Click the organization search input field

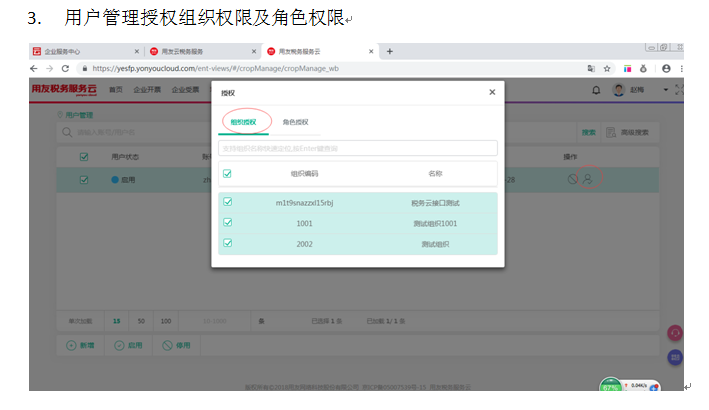(358, 148)
